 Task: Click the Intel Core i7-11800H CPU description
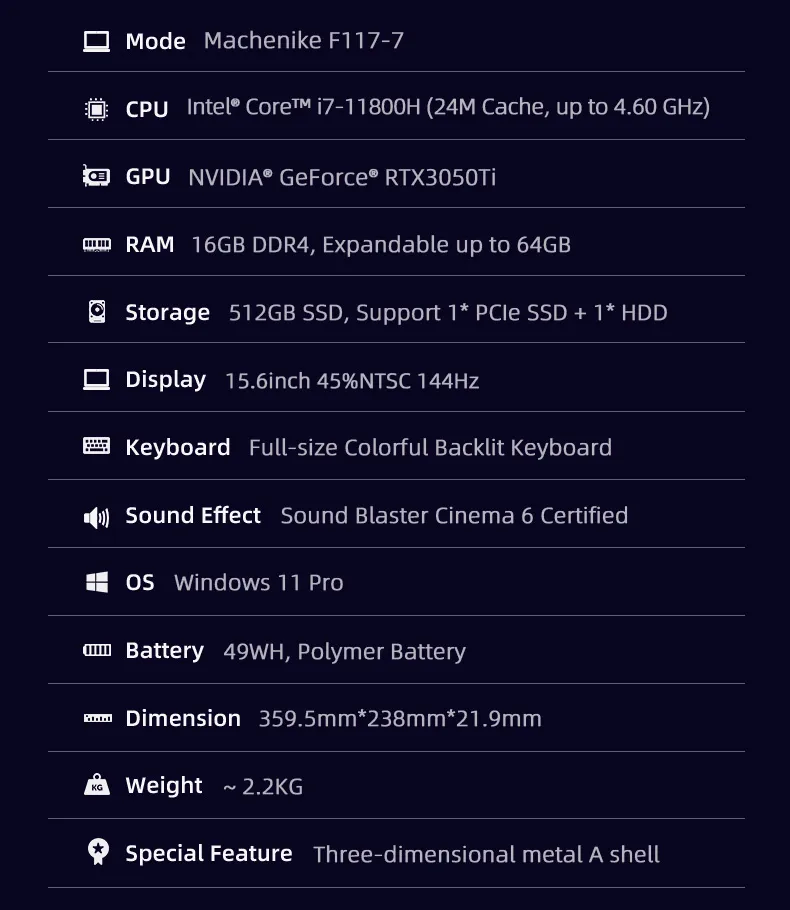coord(448,107)
